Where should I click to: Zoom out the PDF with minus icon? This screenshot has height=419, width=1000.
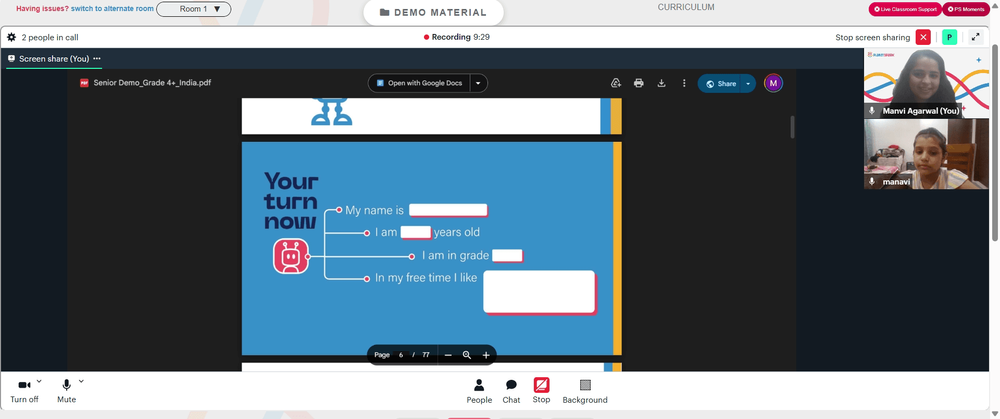(448, 355)
